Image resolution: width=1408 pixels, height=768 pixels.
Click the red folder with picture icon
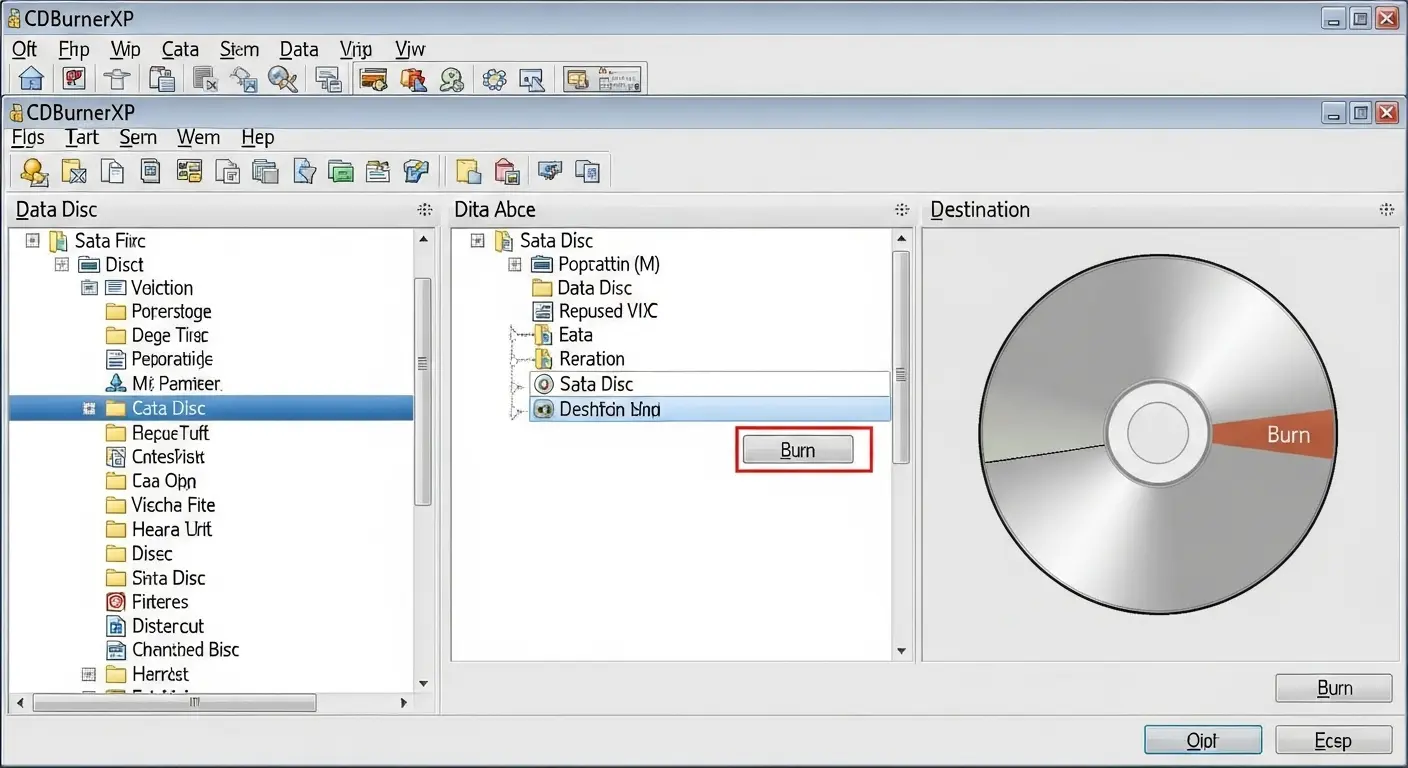[508, 171]
